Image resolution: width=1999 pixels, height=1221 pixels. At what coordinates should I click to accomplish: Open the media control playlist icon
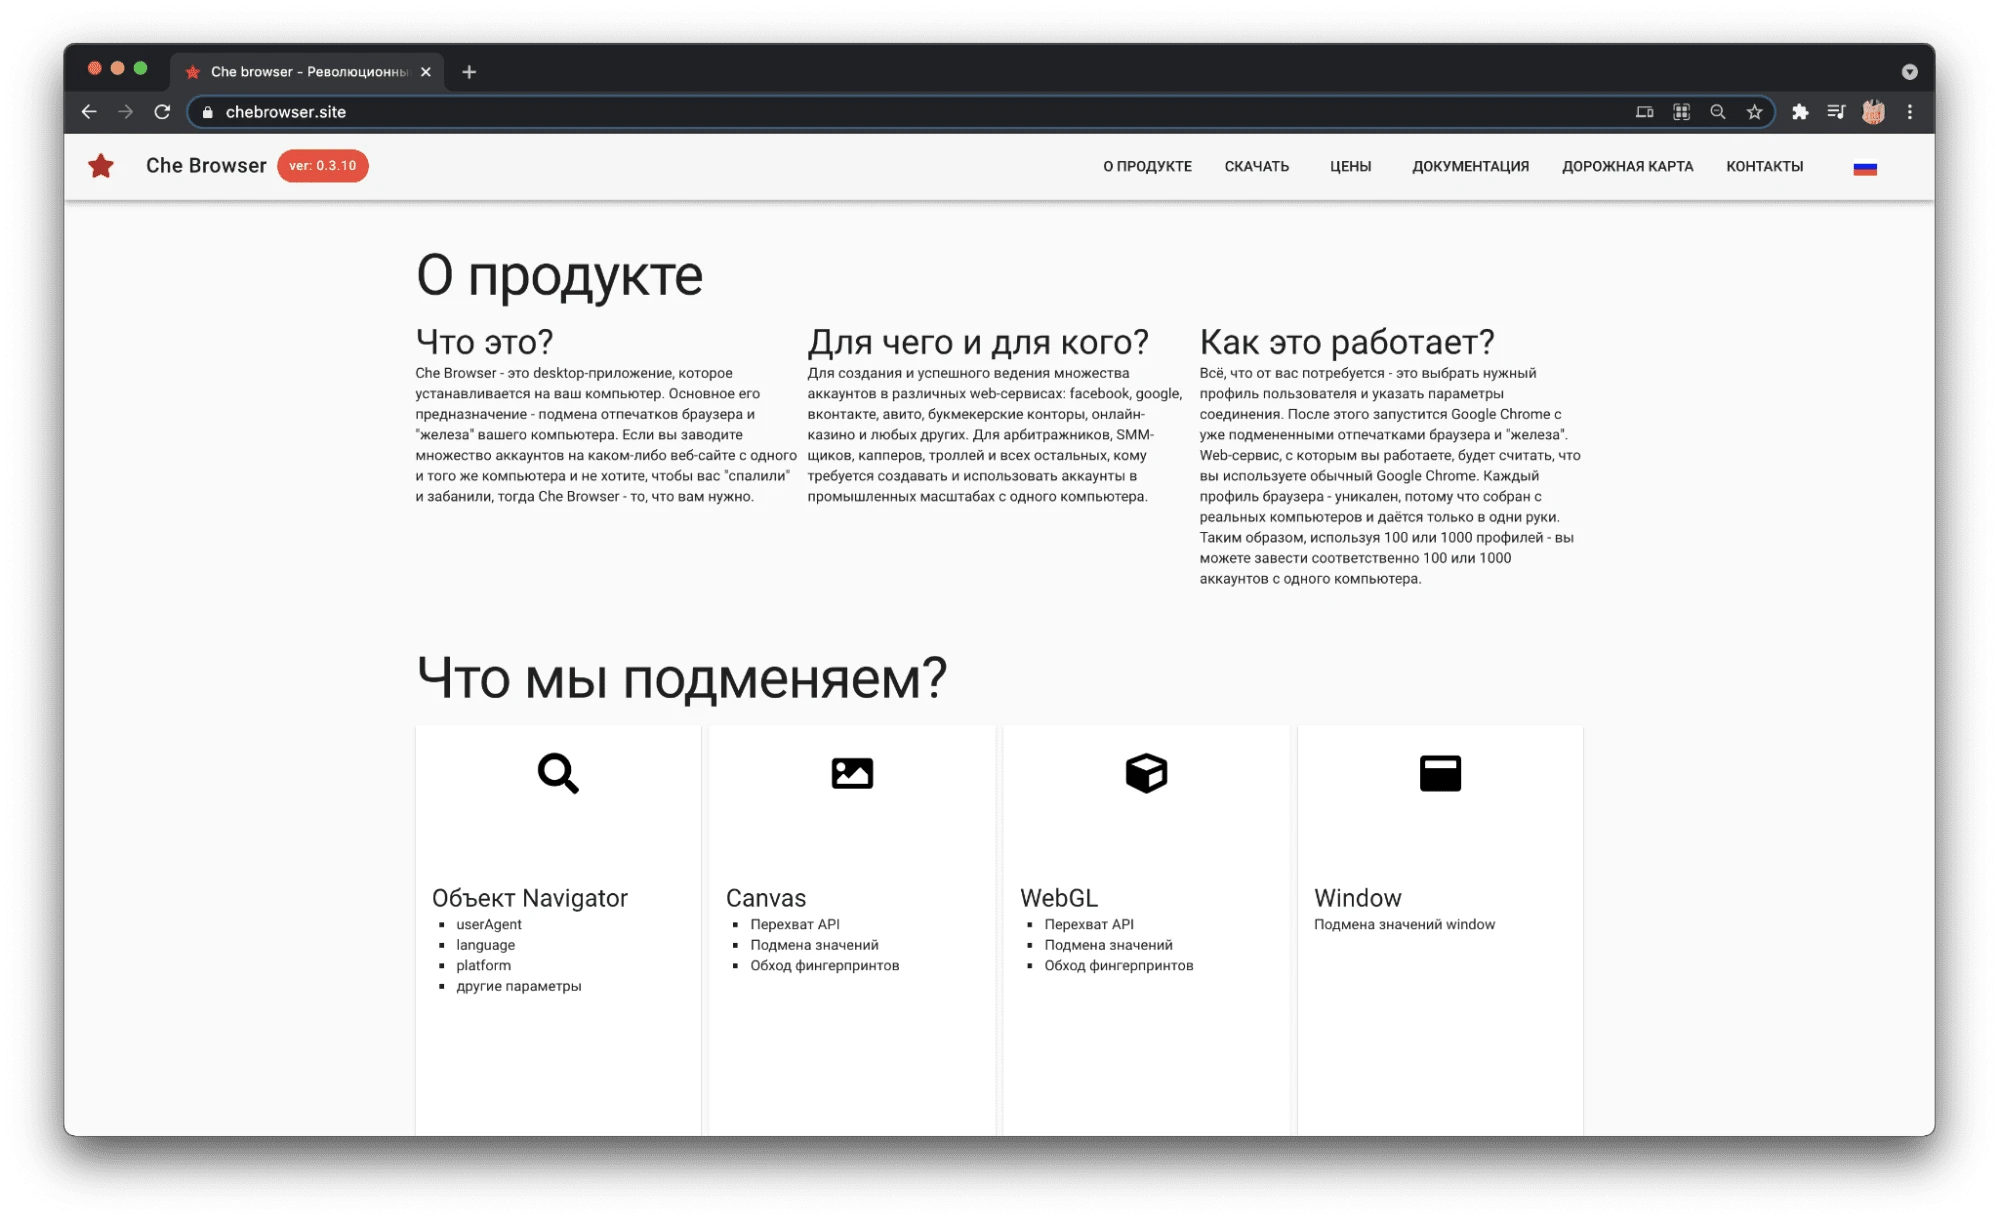[1836, 112]
